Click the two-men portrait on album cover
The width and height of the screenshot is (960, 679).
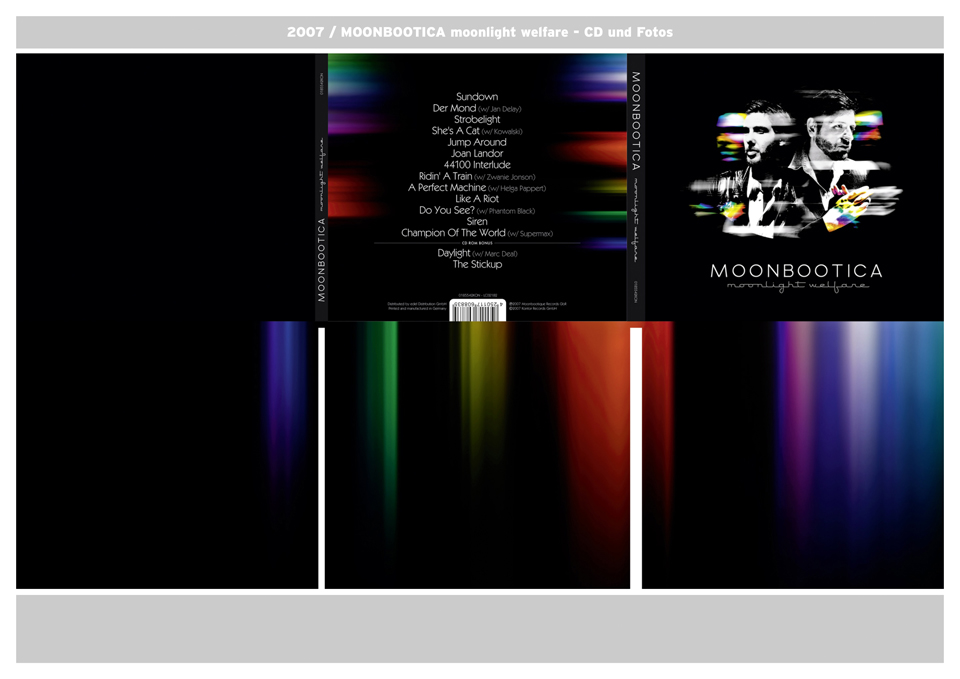[796, 160]
